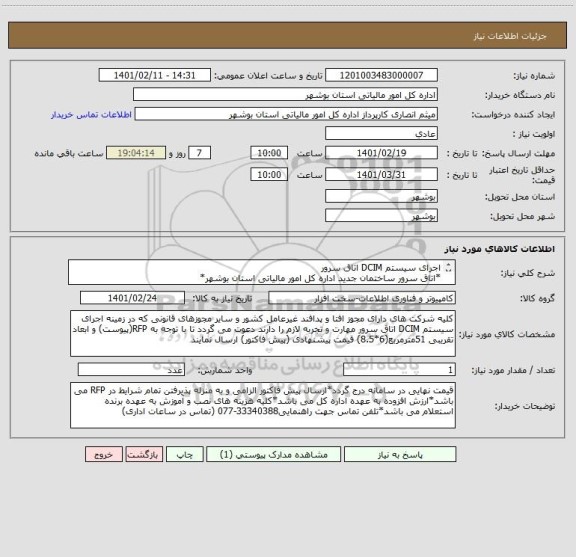Viewport: 576px width, 557px height.
Task: Click the price validity date 1401/03/31
Action: (x=381, y=175)
